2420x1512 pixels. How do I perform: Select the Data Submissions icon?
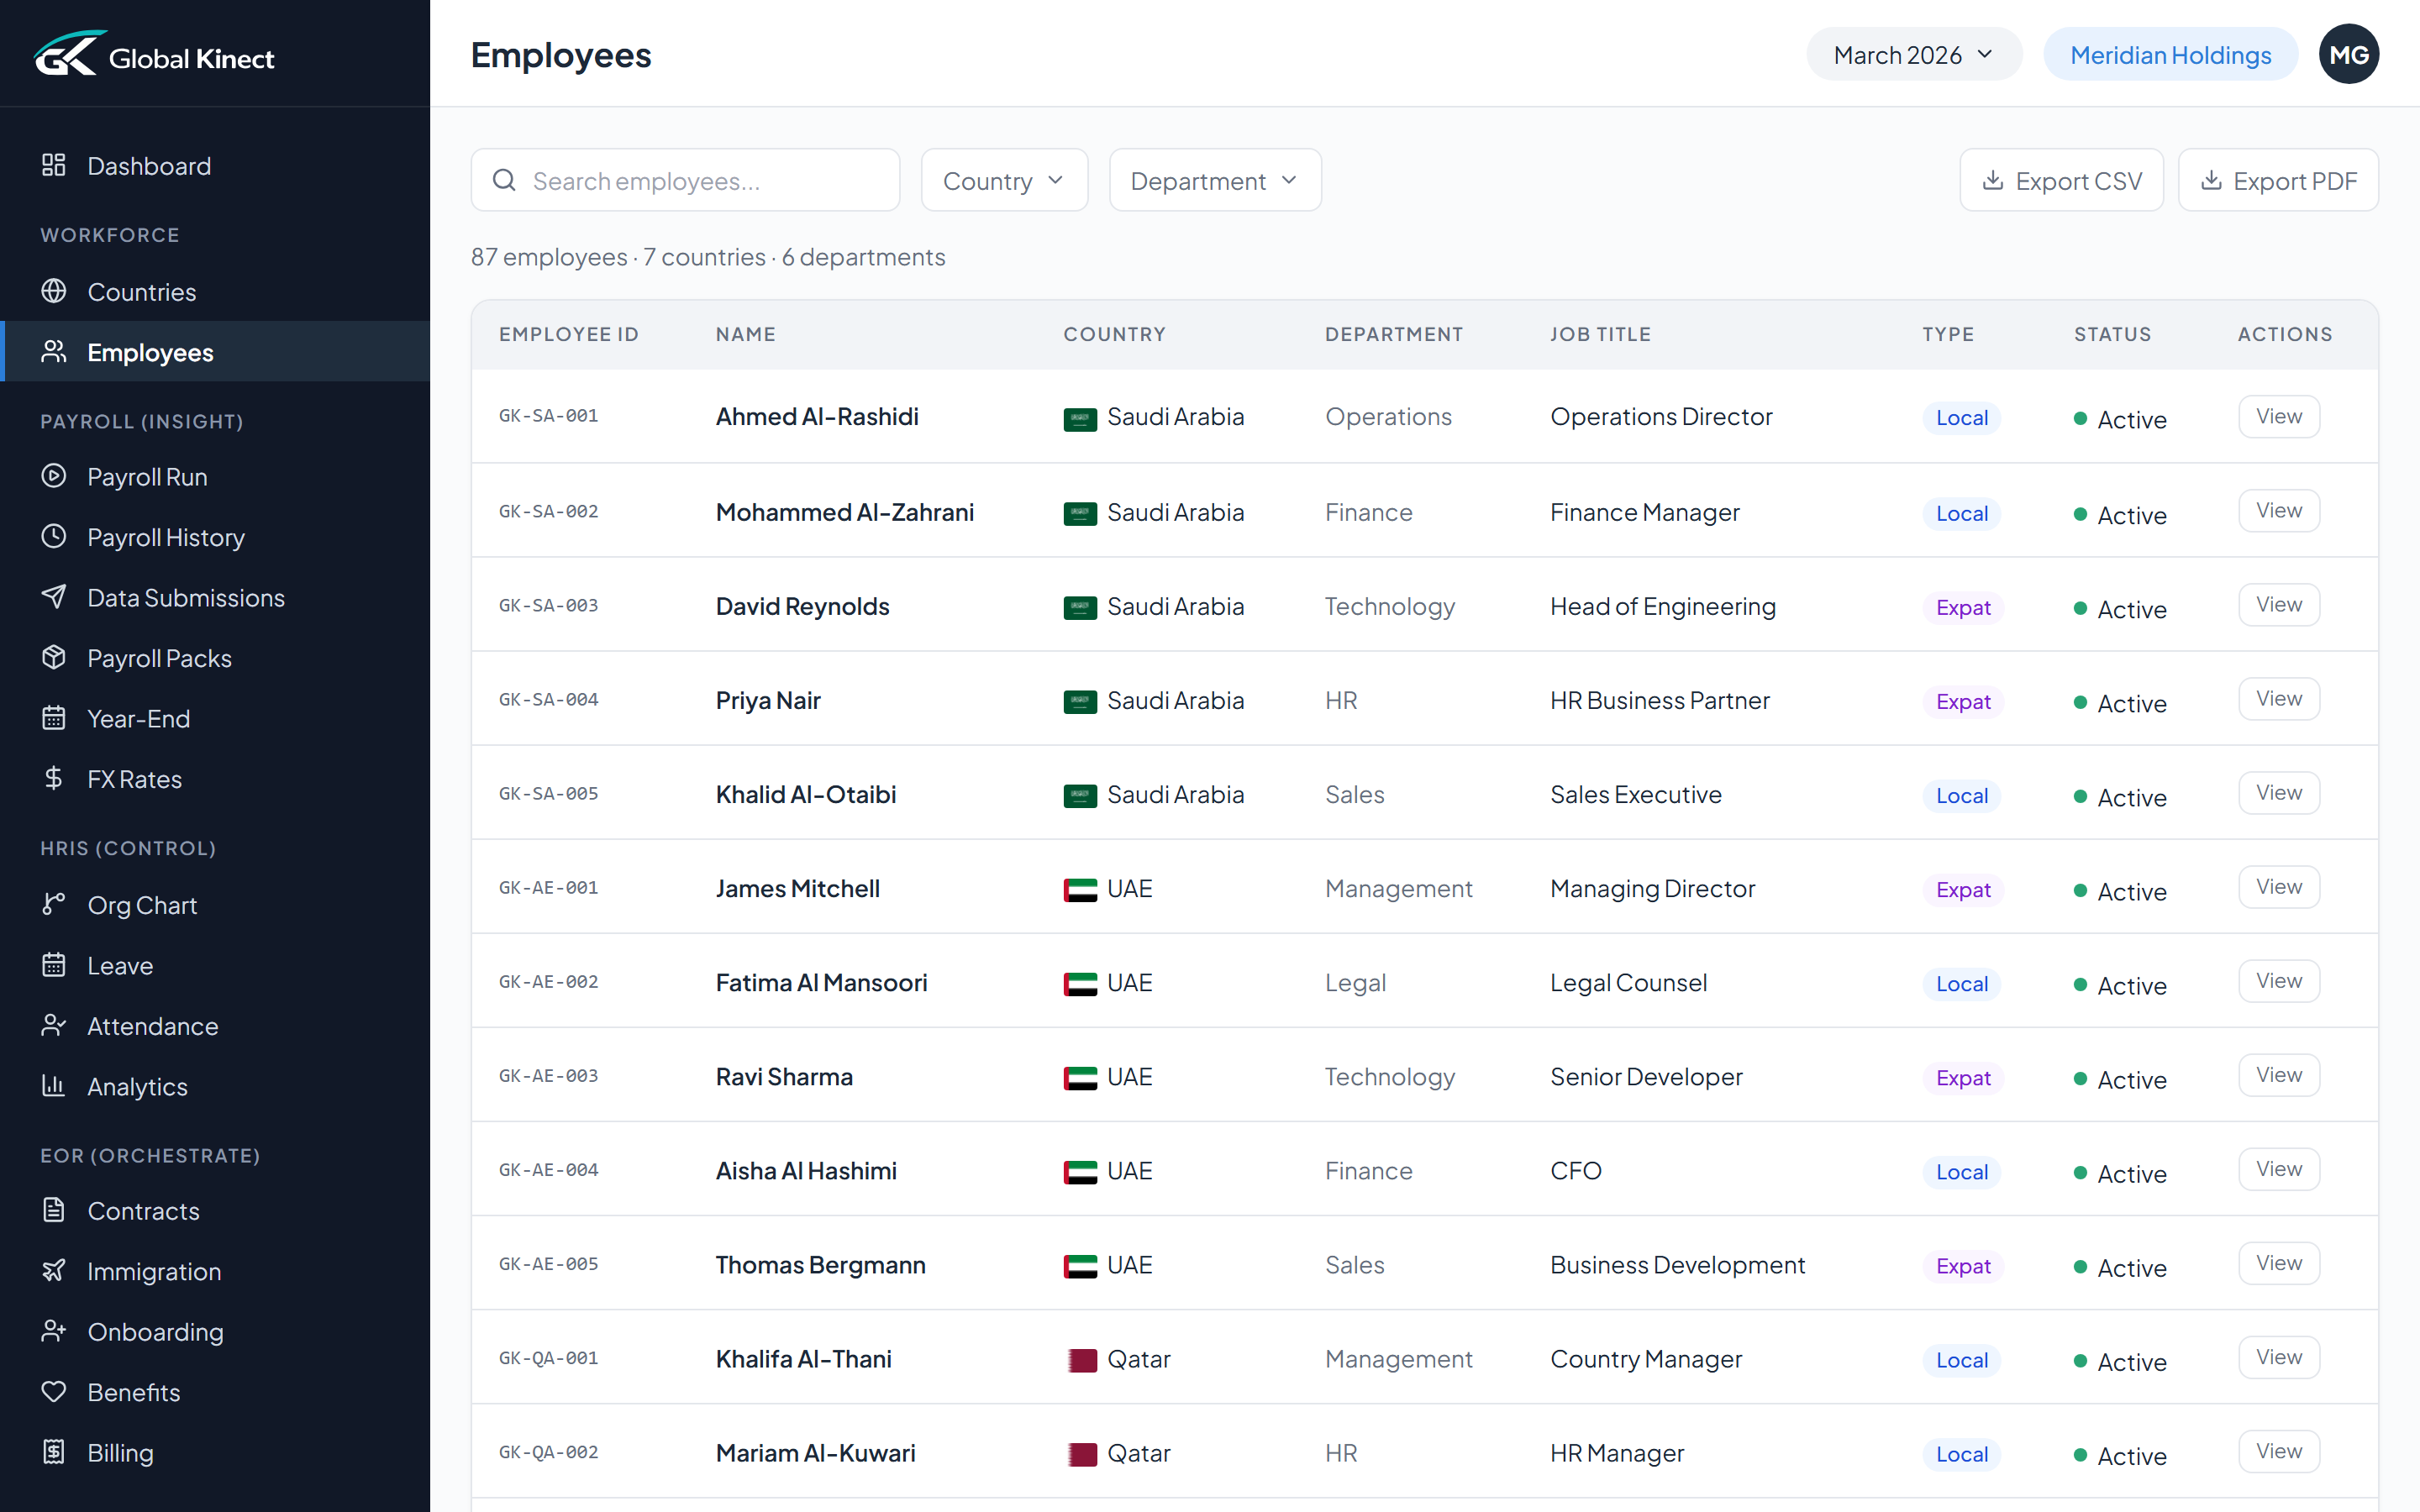pos(54,597)
